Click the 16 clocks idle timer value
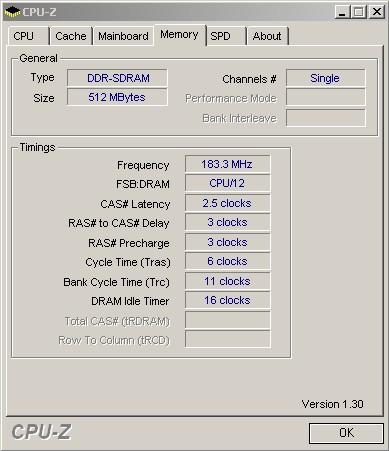Viewport: 389px width, 451px height. click(228, 300)
